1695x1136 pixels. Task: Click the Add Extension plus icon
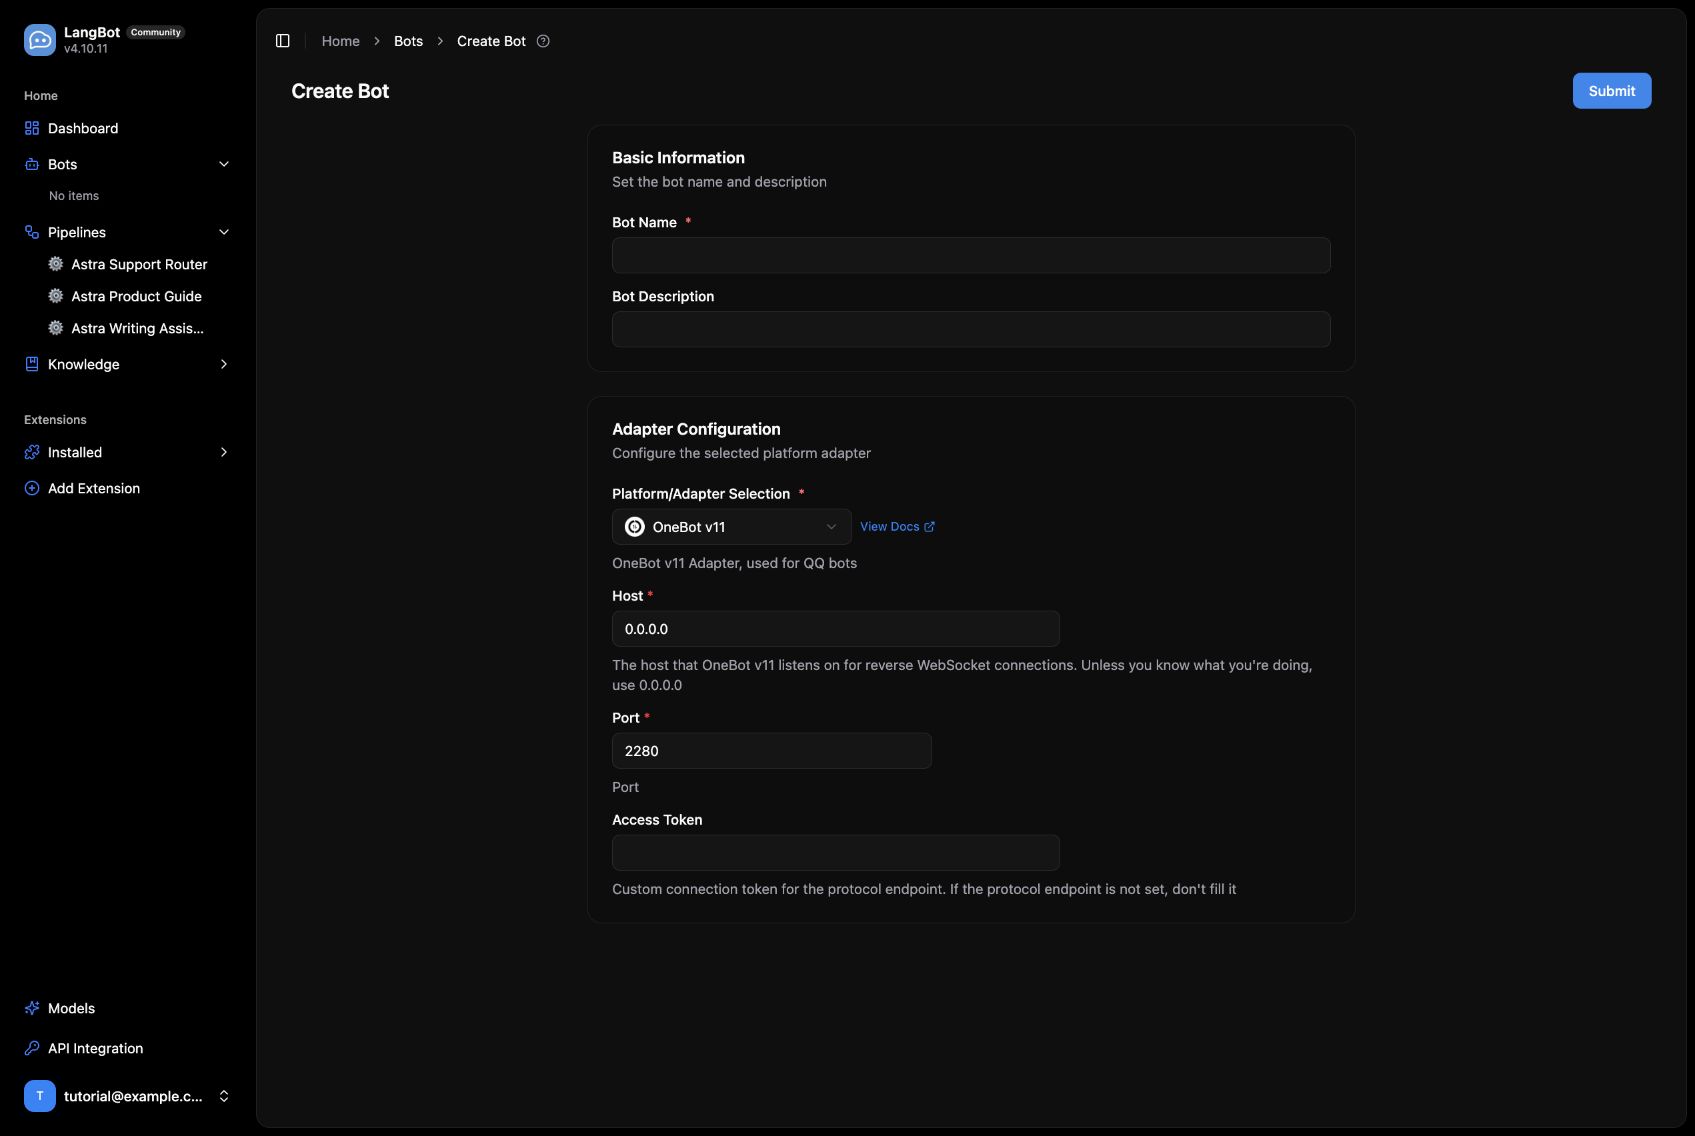click(x=32, y=488)
